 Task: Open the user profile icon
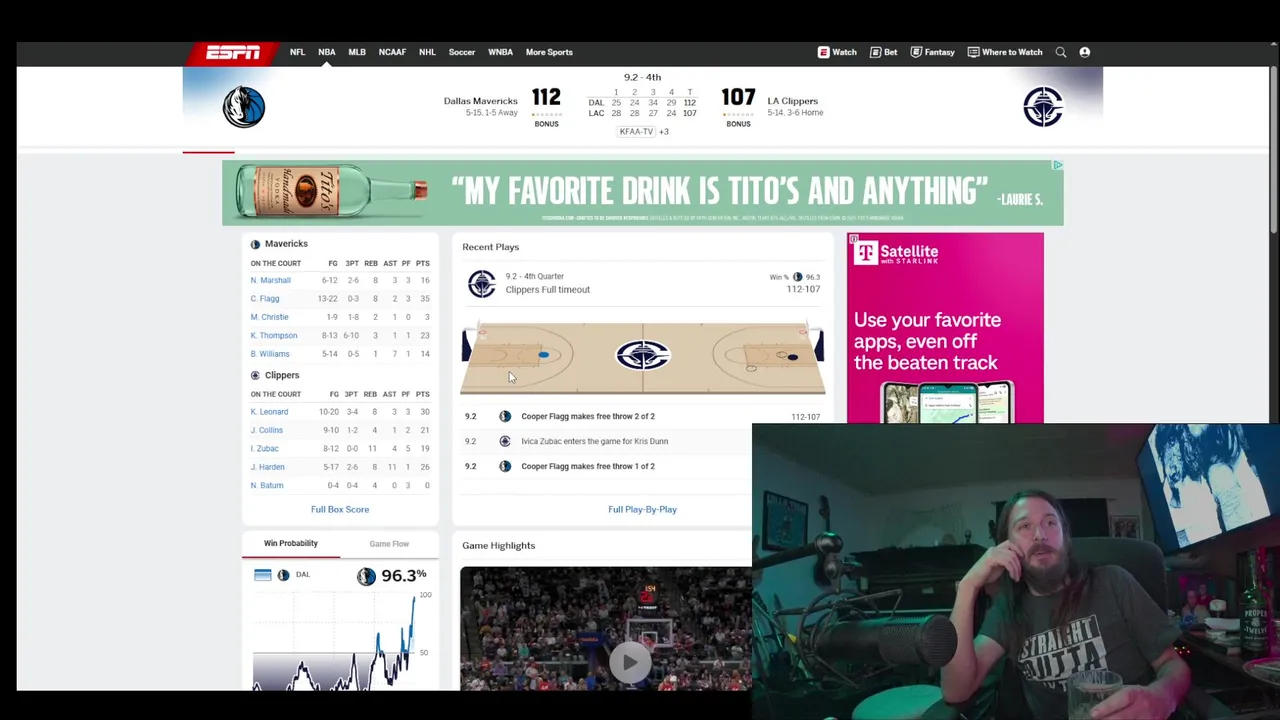[x=1084, y=52]
